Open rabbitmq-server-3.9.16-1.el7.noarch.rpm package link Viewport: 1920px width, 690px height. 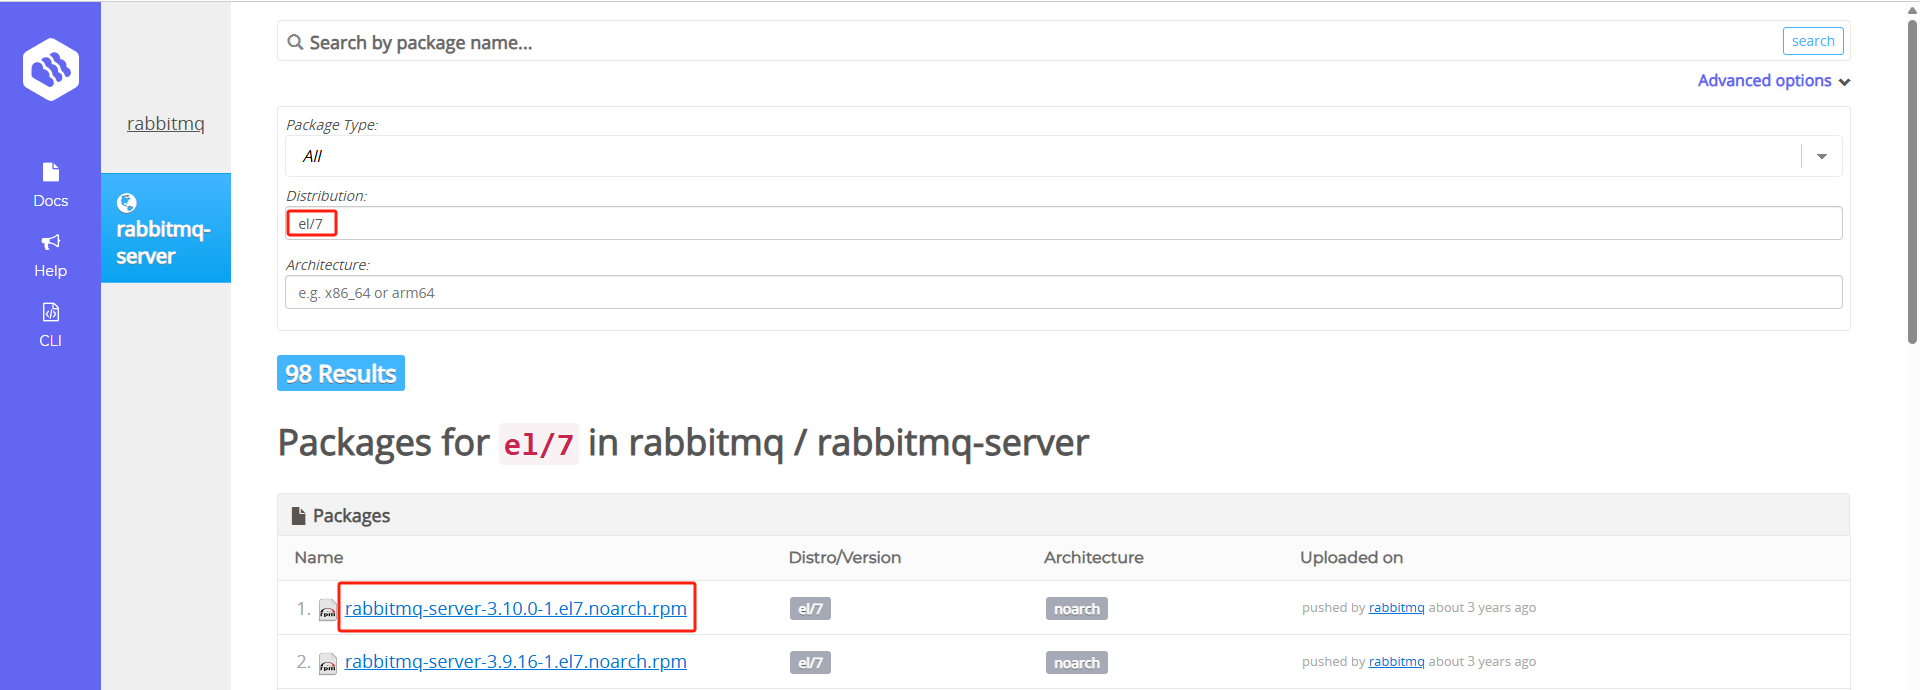(516, 661)
